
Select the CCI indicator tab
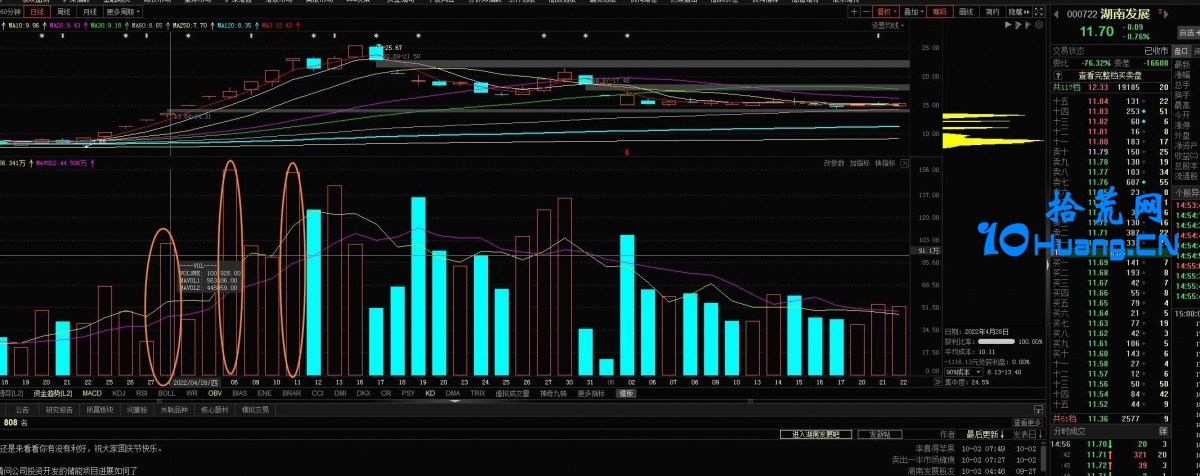point(317,394)
